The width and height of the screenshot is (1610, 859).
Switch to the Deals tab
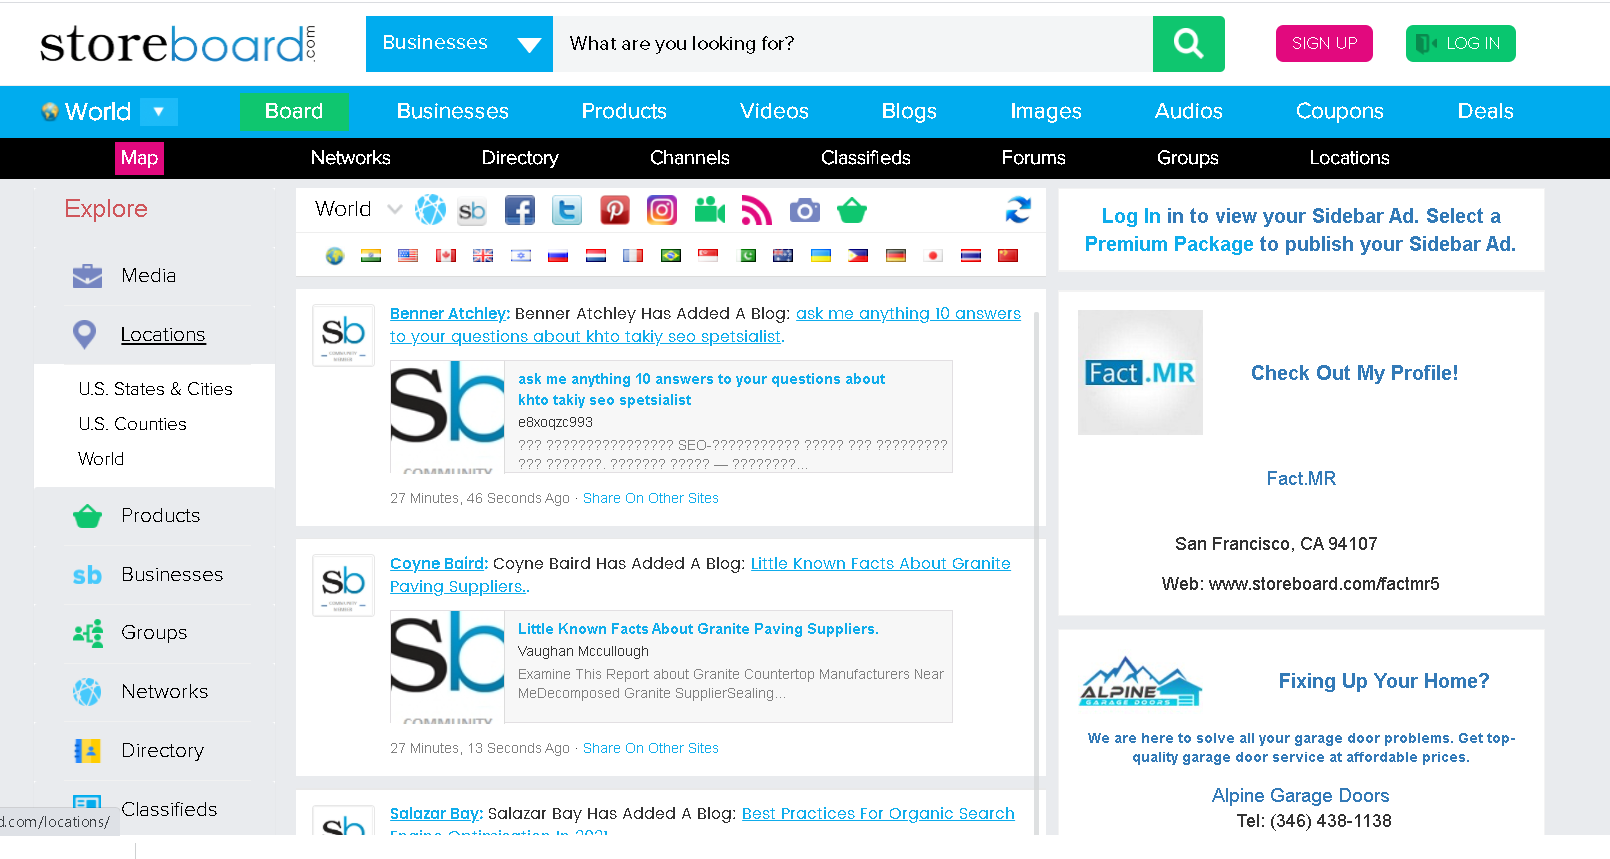coord(1485,111)
